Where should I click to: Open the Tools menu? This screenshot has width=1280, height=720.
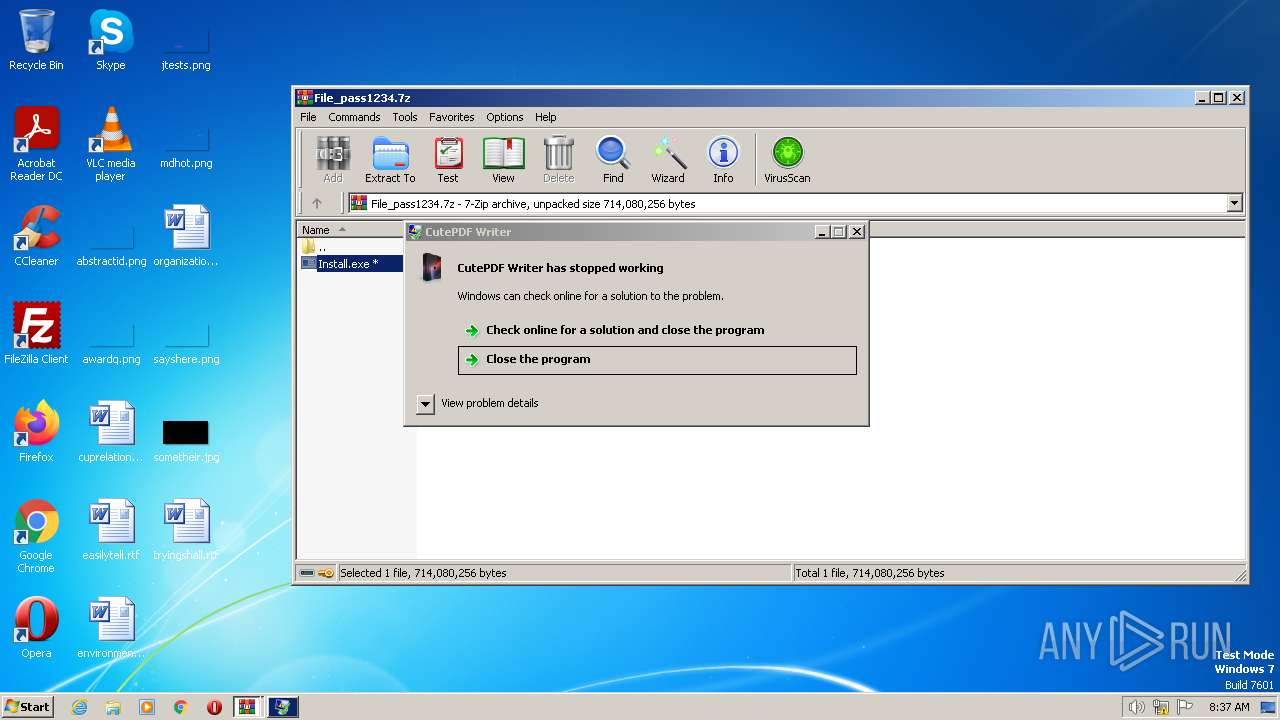click(405, 117)
